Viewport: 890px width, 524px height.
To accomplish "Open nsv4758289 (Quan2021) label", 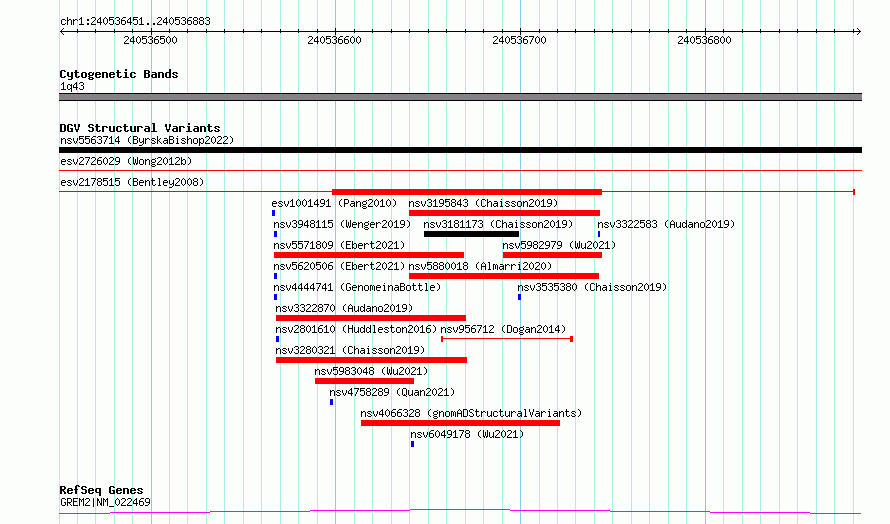I will coord(392,392).
